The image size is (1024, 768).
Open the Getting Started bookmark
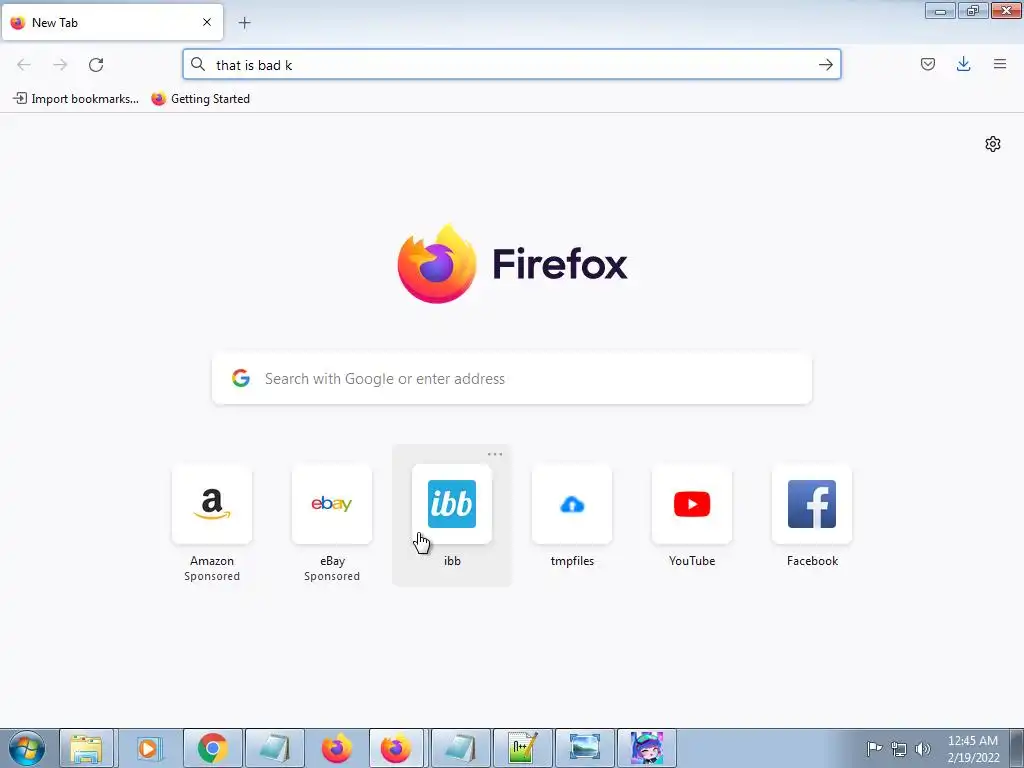[200, 99]
